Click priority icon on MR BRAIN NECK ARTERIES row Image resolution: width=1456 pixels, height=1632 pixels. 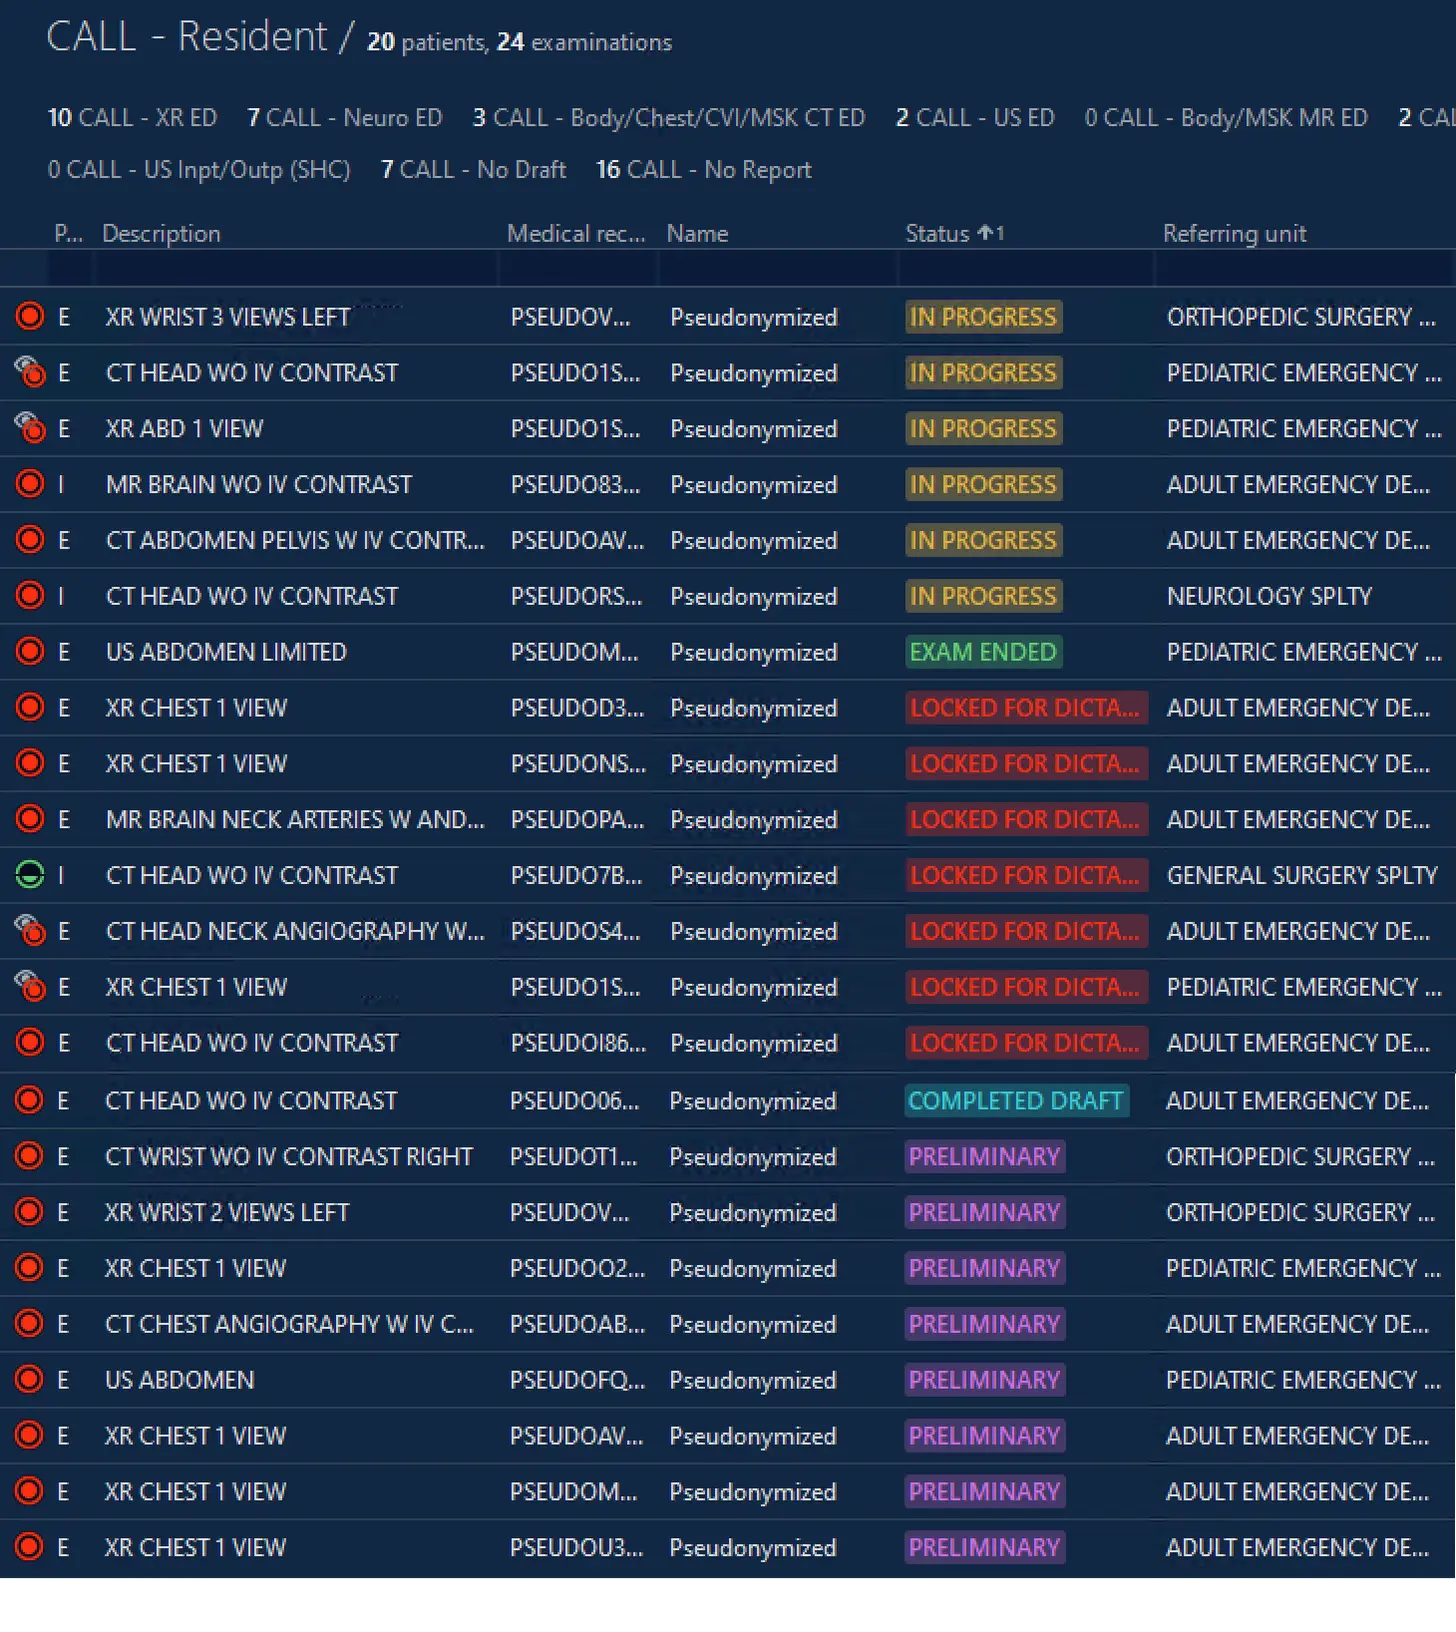(x=30, y=819)
